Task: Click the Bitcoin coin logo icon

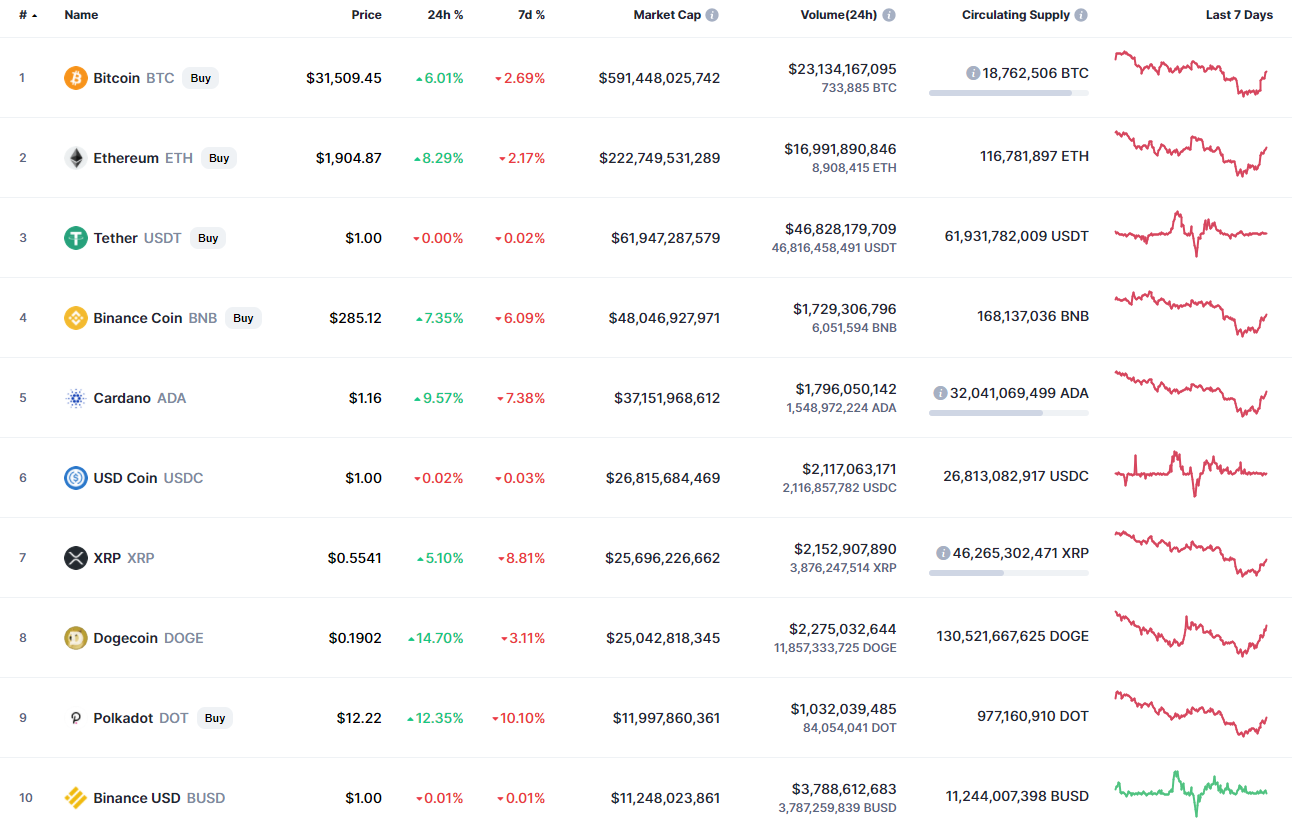Action: pos(76,78)
